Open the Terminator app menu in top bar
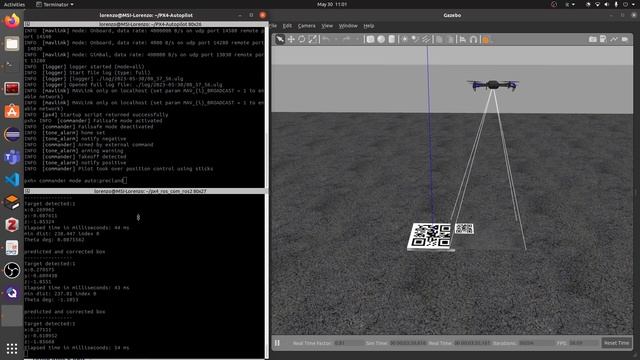640x360 pixels. point(55,4)
